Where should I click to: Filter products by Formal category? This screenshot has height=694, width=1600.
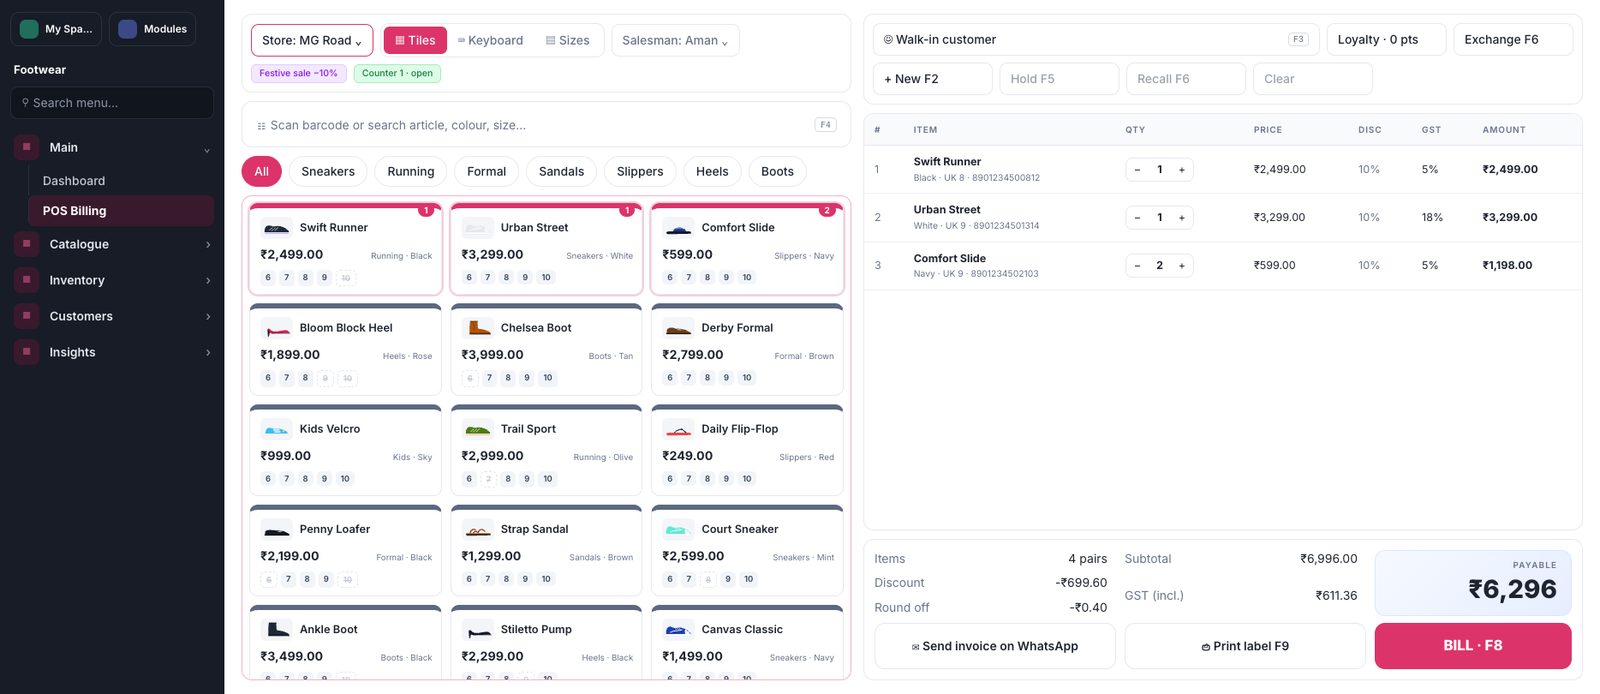[487, 172]
